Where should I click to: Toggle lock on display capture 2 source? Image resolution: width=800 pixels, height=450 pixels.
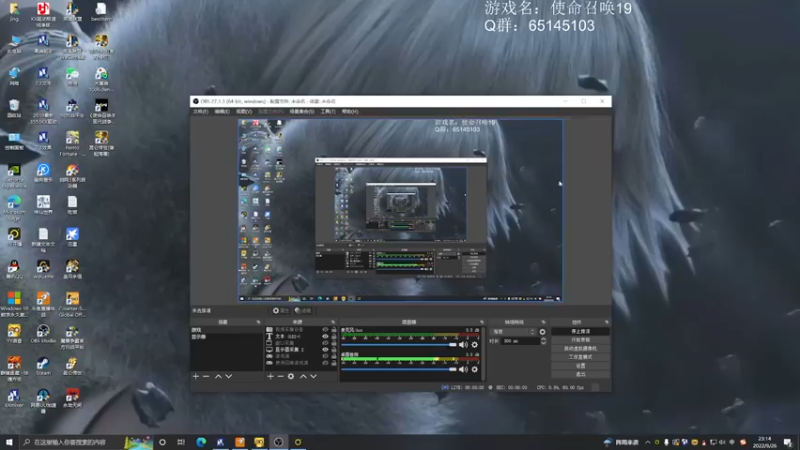pos(334,349)
